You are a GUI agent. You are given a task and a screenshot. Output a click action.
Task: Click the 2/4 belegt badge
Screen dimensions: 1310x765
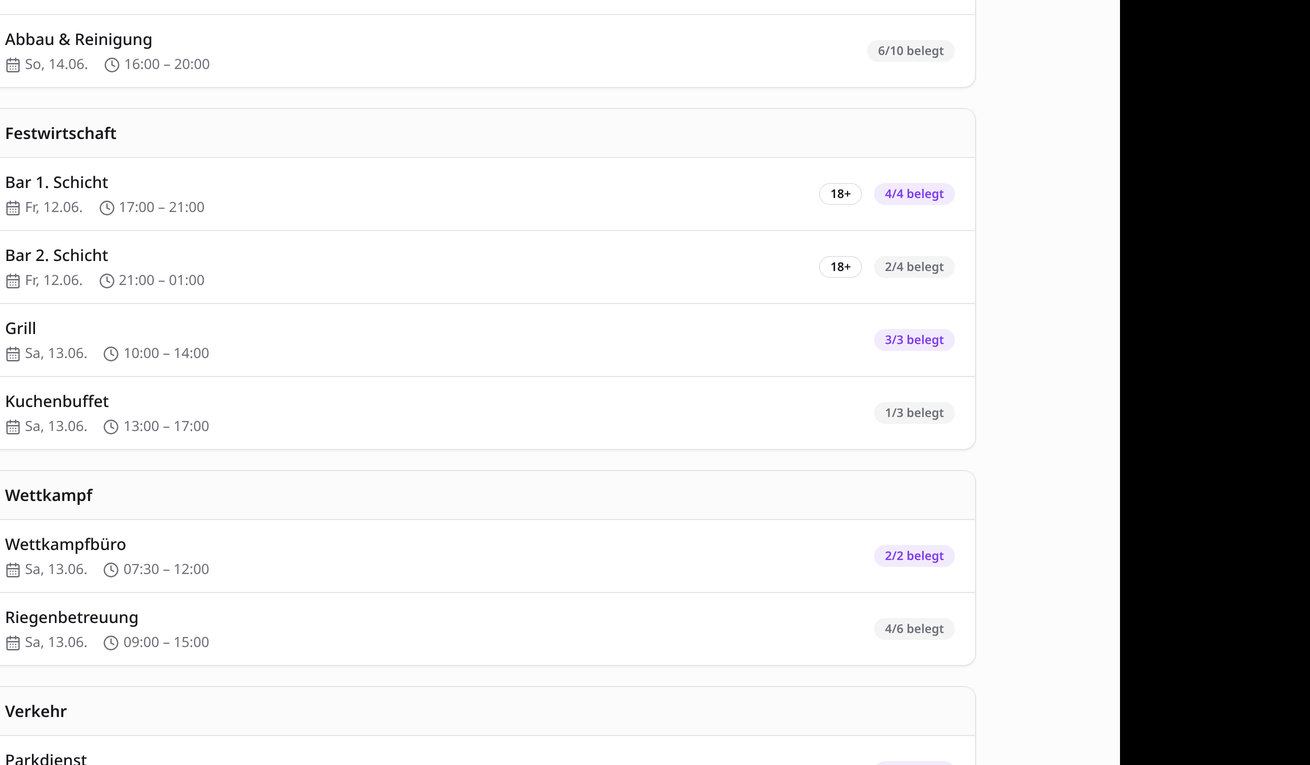tap(914, 267)
